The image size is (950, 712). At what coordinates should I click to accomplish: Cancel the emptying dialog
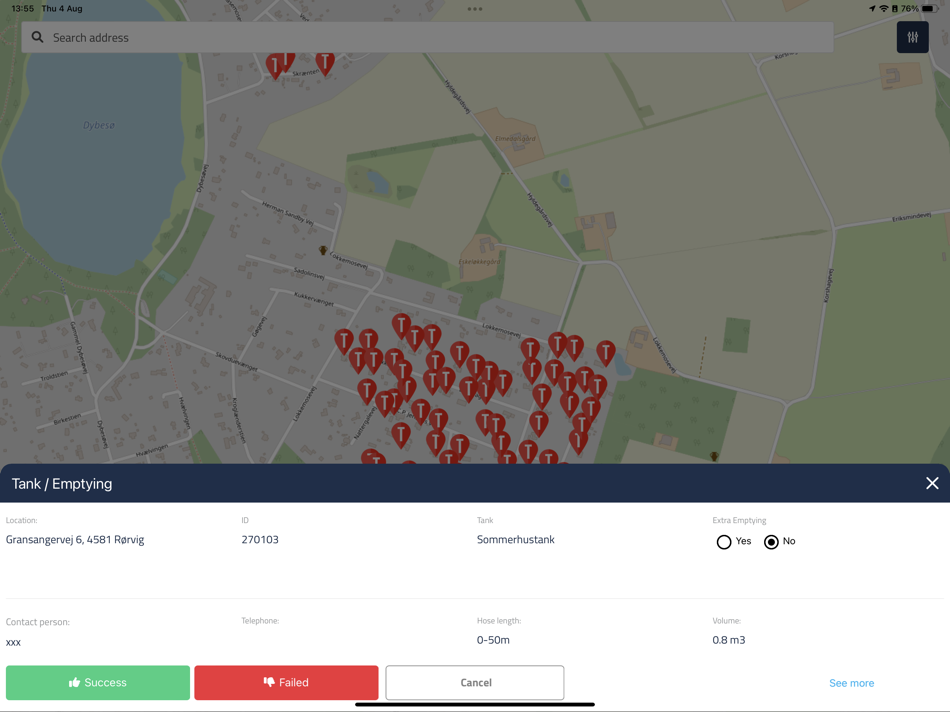(475, 682)
